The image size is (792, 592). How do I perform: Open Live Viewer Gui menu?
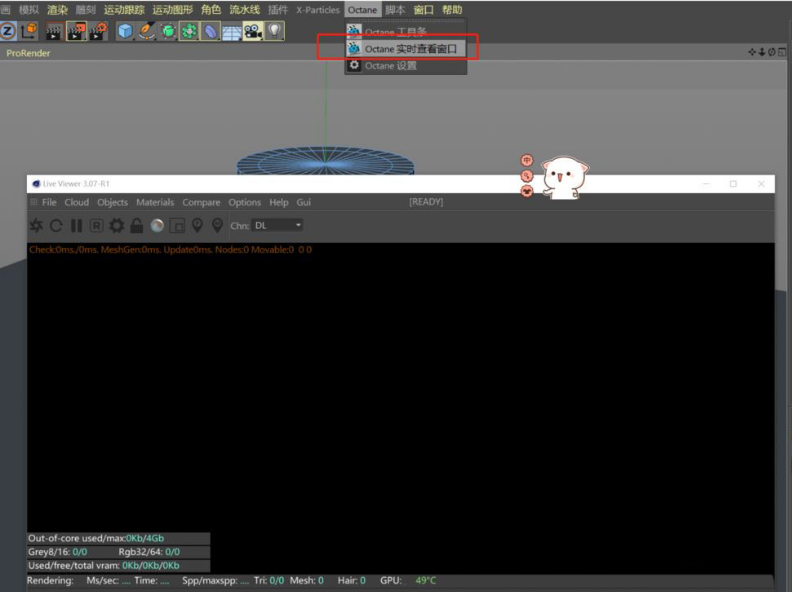[304, 202]
